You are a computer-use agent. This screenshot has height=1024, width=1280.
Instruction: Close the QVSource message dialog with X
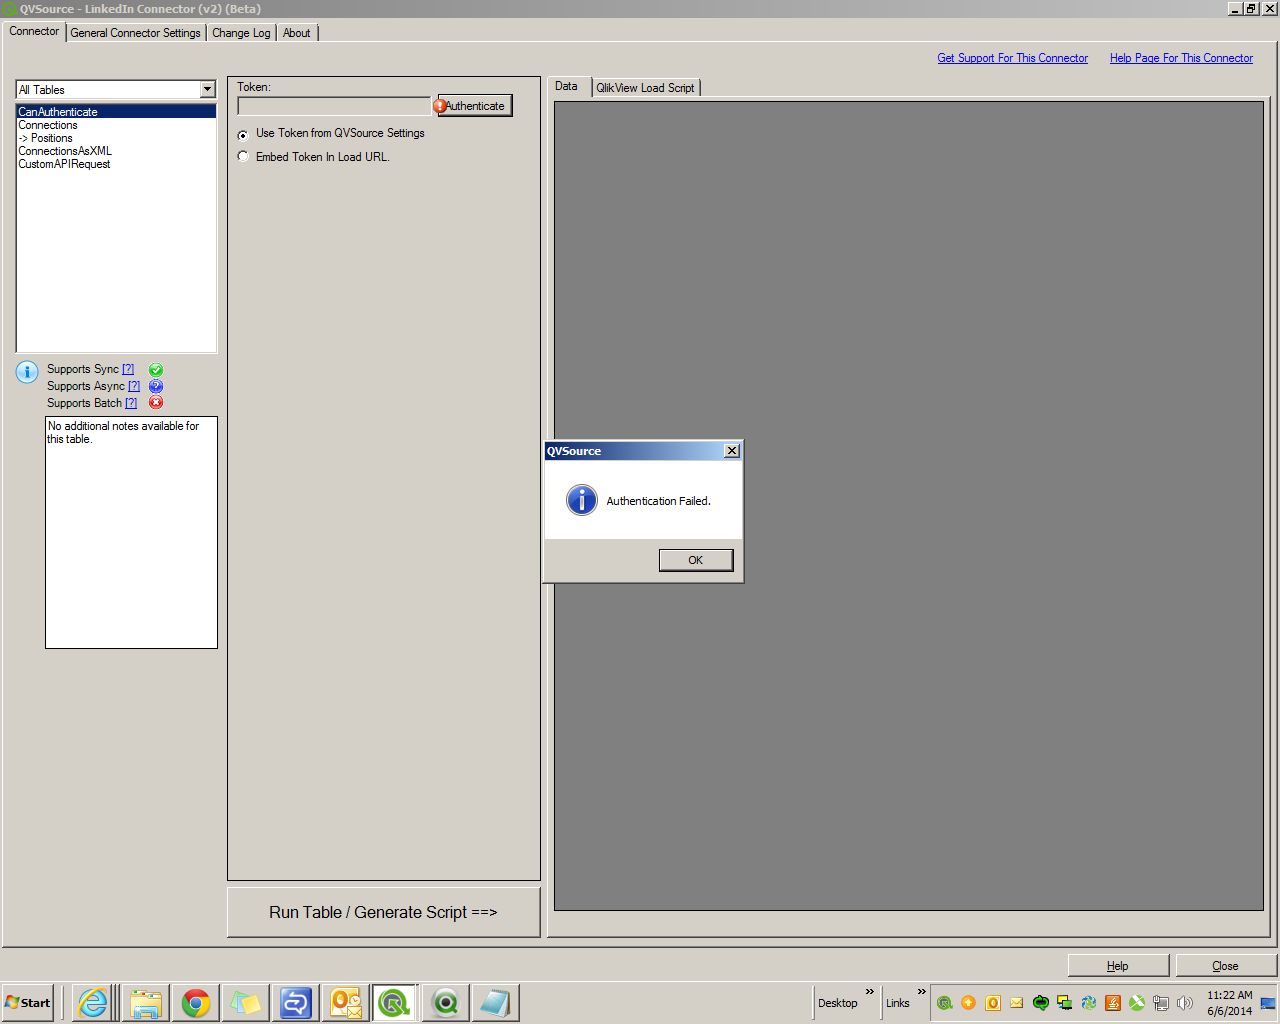point(732,451)
